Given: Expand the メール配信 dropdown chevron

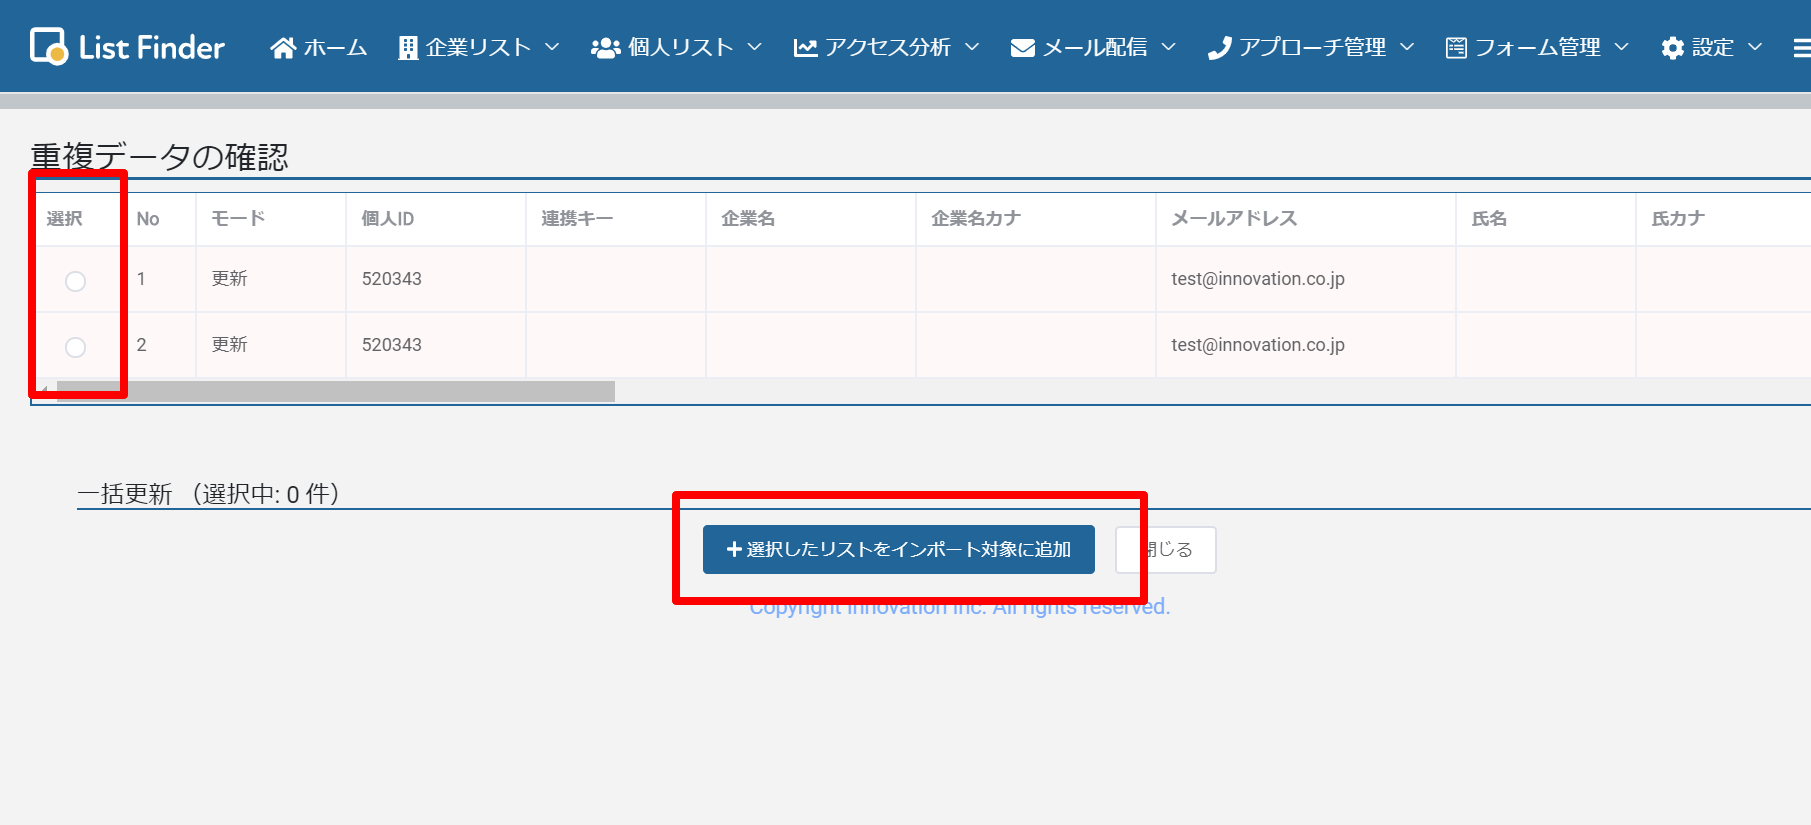Looking at the screenshot, I should coord(1168,47).
